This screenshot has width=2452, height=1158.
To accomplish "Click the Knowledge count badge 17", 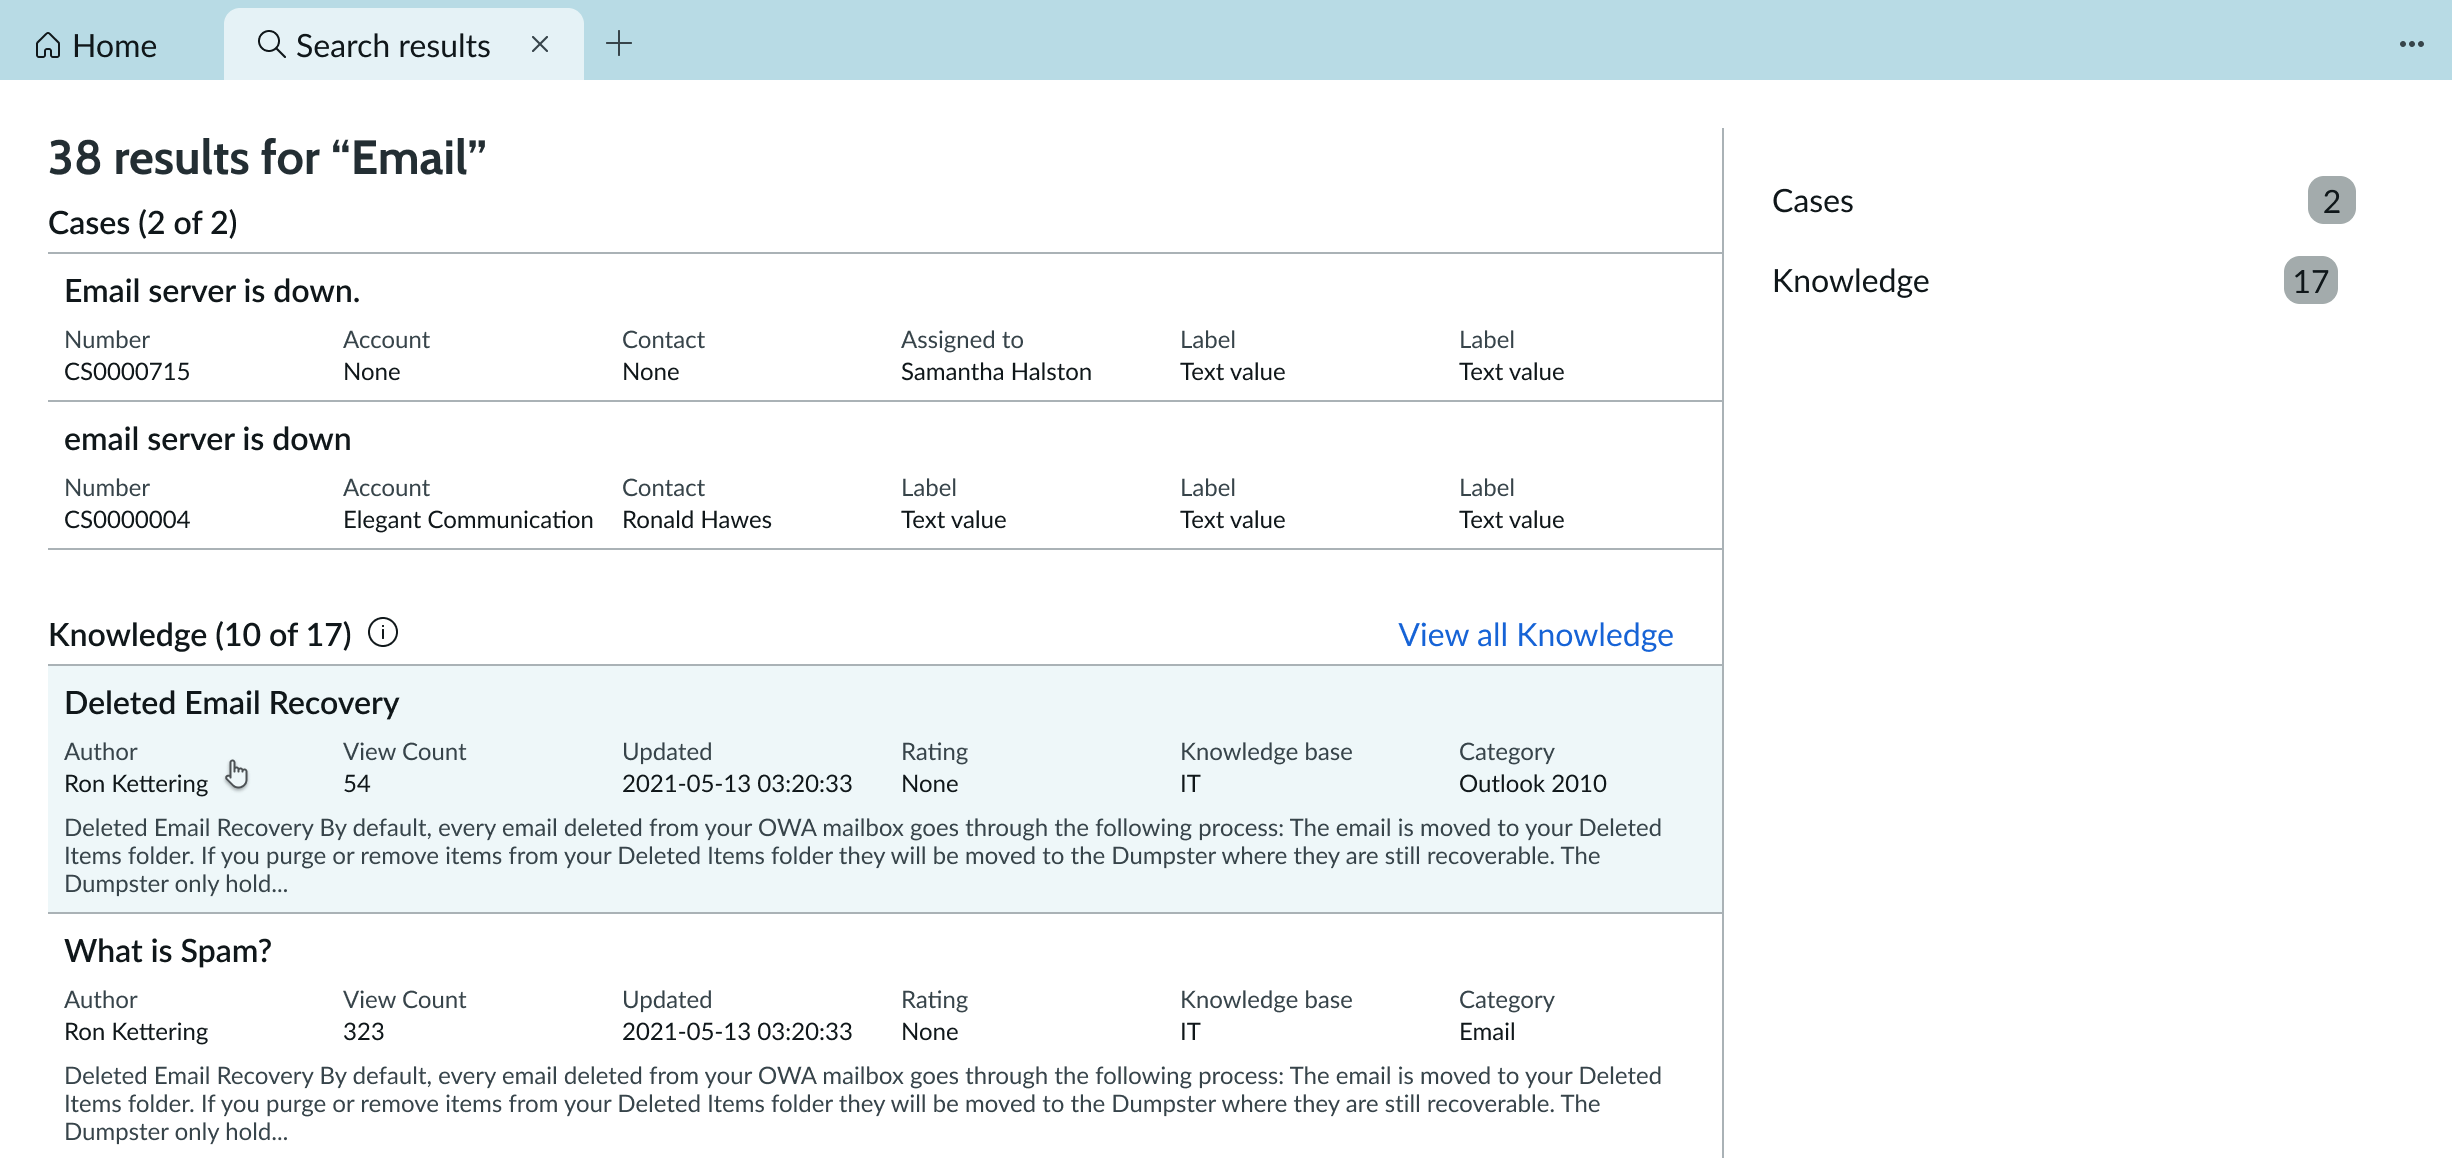I will click(2310, 280).
